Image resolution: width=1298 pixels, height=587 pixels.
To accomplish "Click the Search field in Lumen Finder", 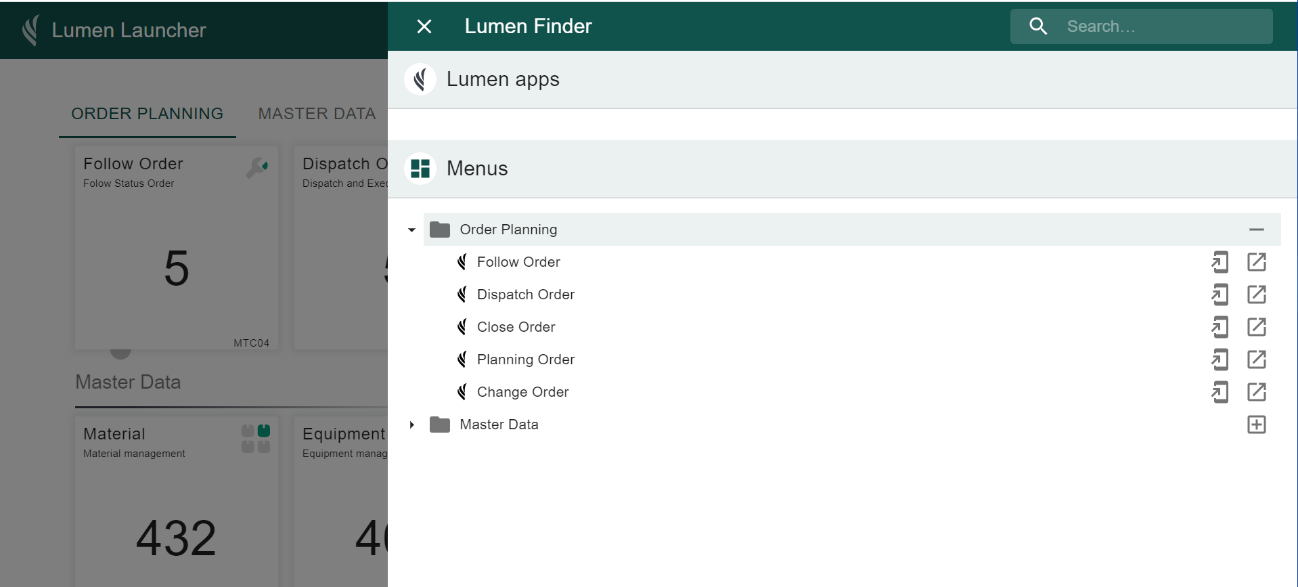I will point(1141,27).
